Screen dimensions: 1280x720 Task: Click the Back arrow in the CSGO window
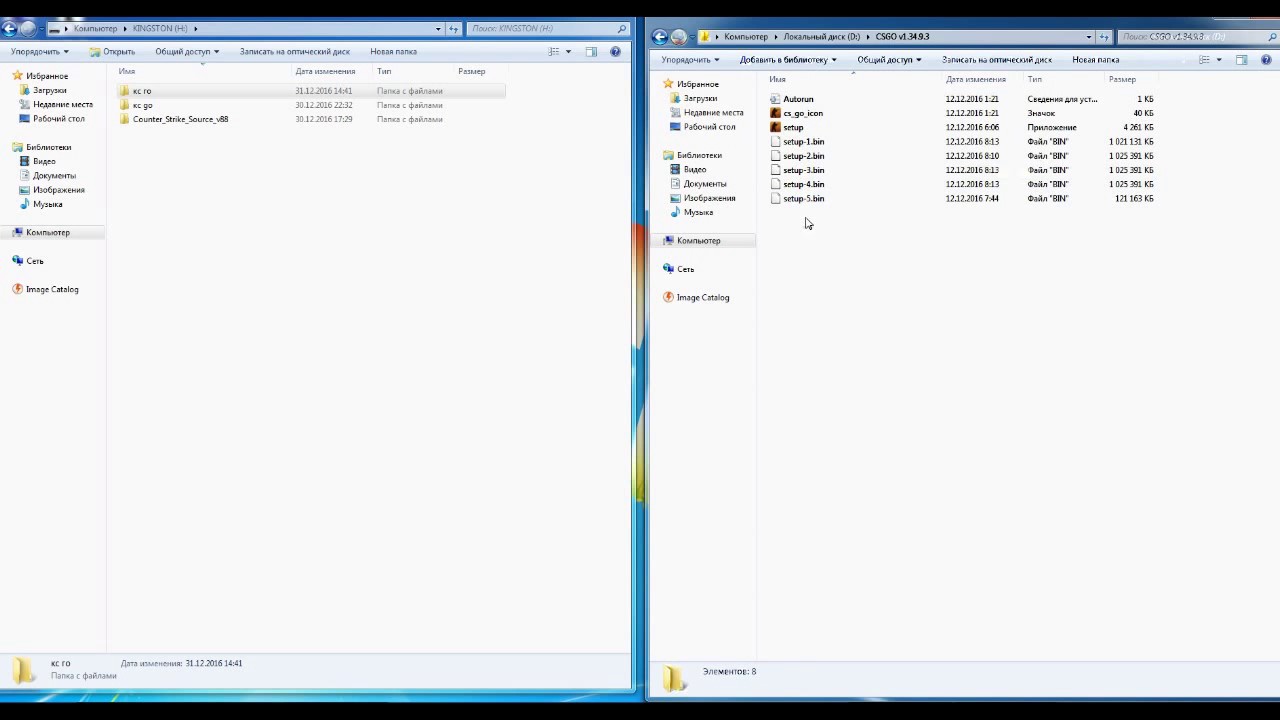coord(659,37)
